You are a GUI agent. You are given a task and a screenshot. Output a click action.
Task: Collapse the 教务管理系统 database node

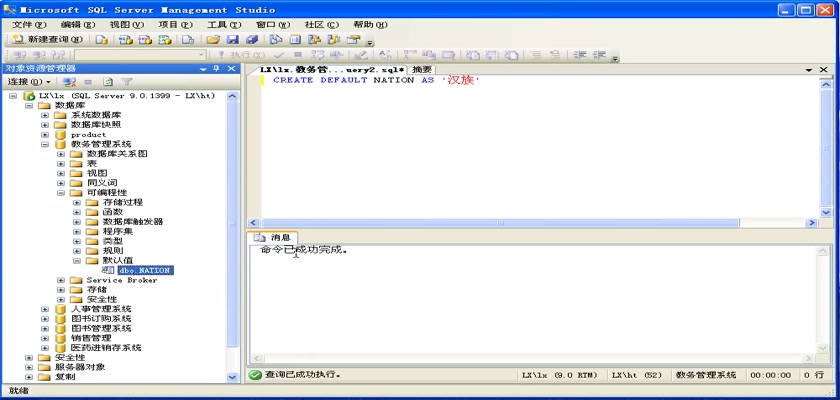[45, 144]
